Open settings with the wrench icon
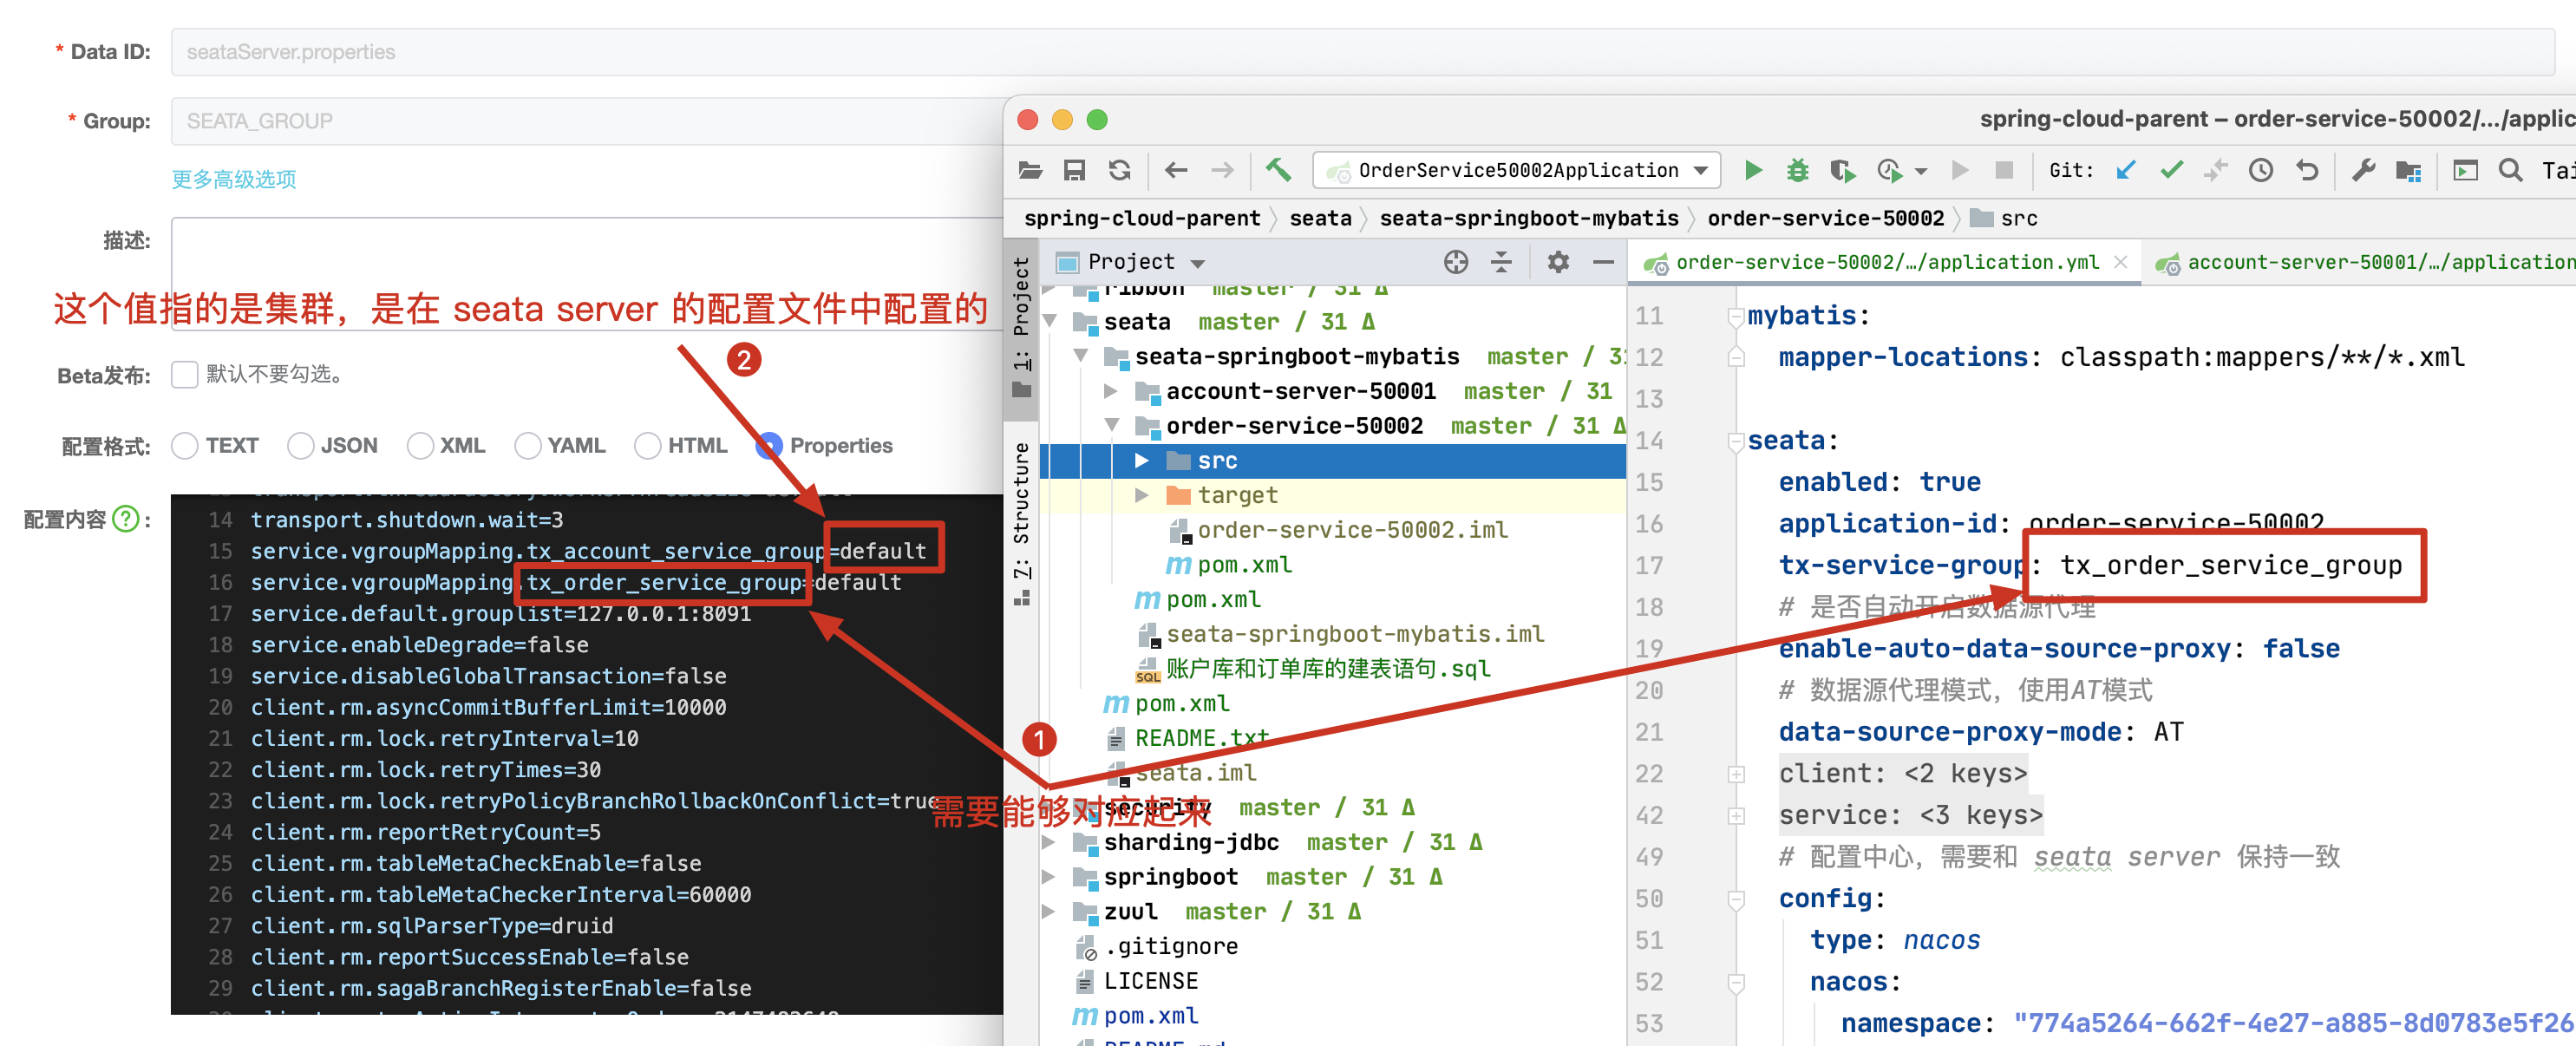The width and height of the screenshot is (2576, 1046). [x=2364, y=170]
